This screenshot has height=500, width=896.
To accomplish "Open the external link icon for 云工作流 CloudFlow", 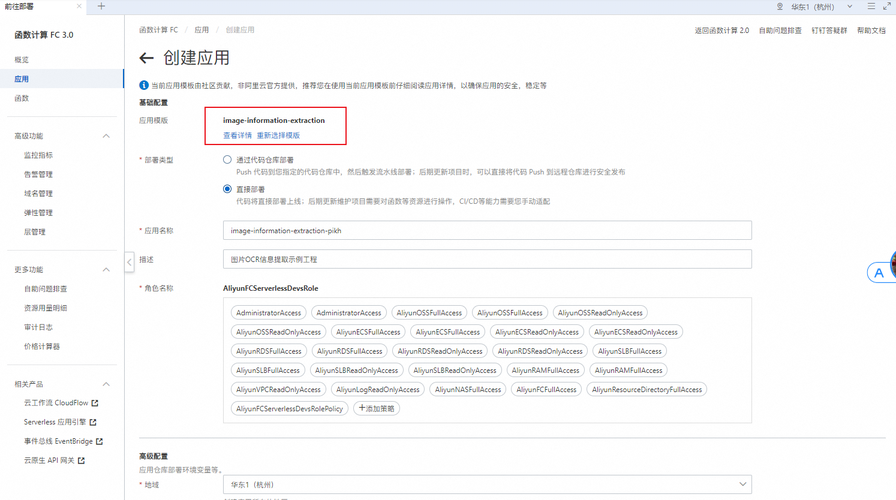I will coord(95,403).
